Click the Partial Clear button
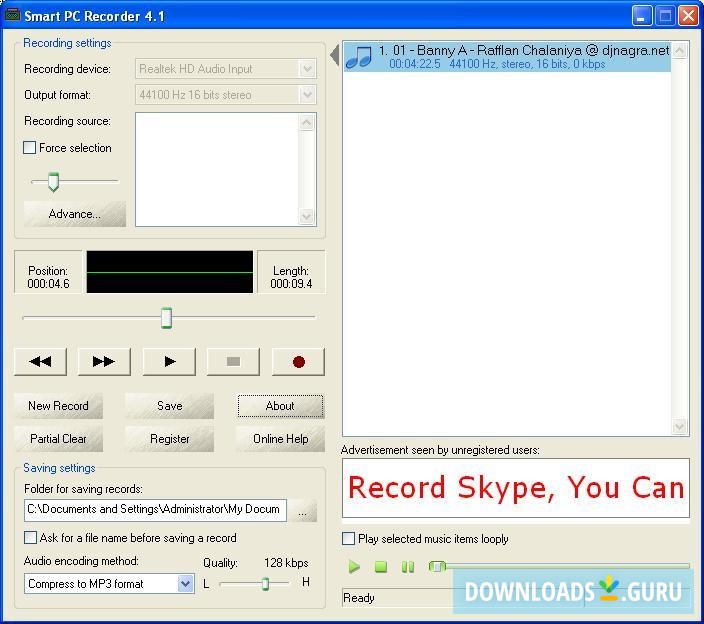 [58, 439]
